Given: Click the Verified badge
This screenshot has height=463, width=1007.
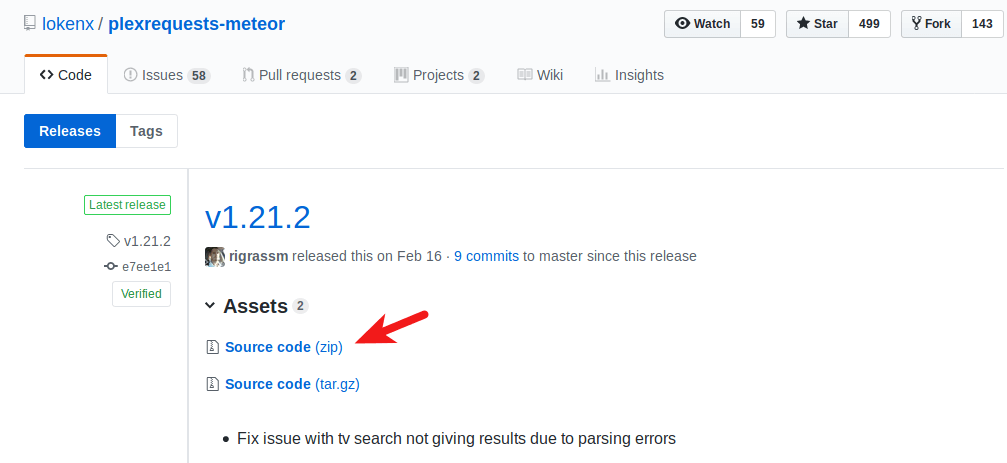Looking at the screenshot, I should 141,294.
